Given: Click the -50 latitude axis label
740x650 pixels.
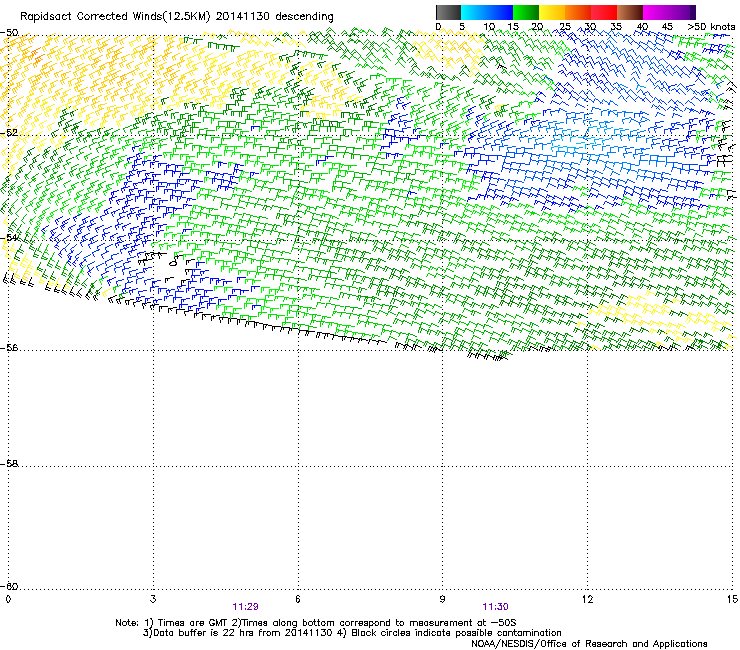Looking at the screenshot, I should pyautogui.click(x=9, y=33).
